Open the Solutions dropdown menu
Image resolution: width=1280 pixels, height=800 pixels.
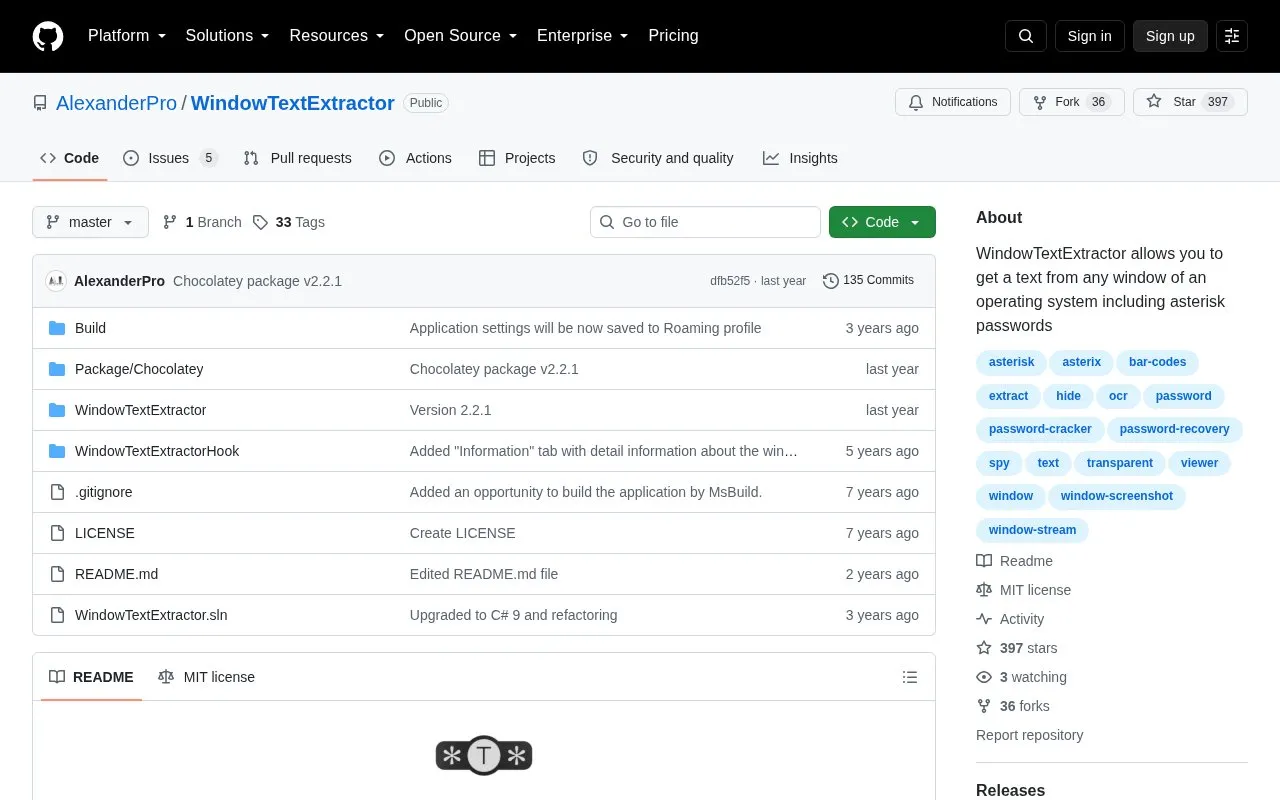coord(227,36)
